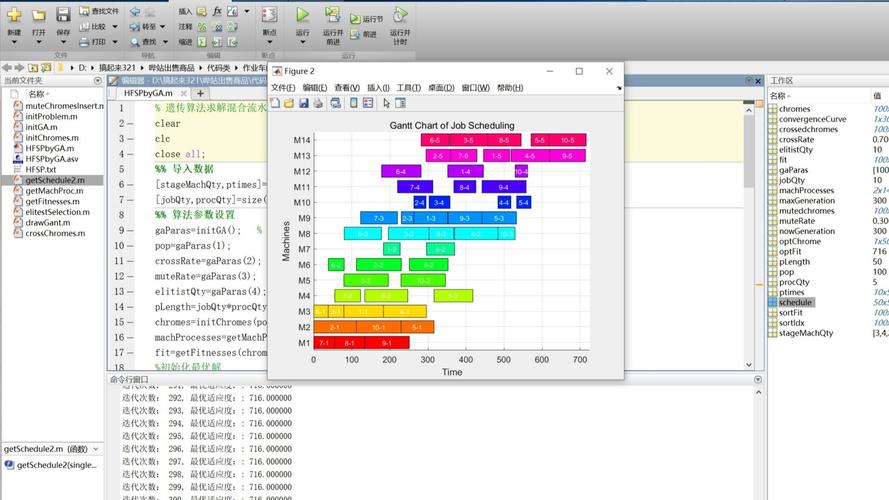The height and width of the screenshot is (500, 889).
Task: Toggle the Edit Plot arrow tool
Action: pyautogui.click(x=386, y=103)
